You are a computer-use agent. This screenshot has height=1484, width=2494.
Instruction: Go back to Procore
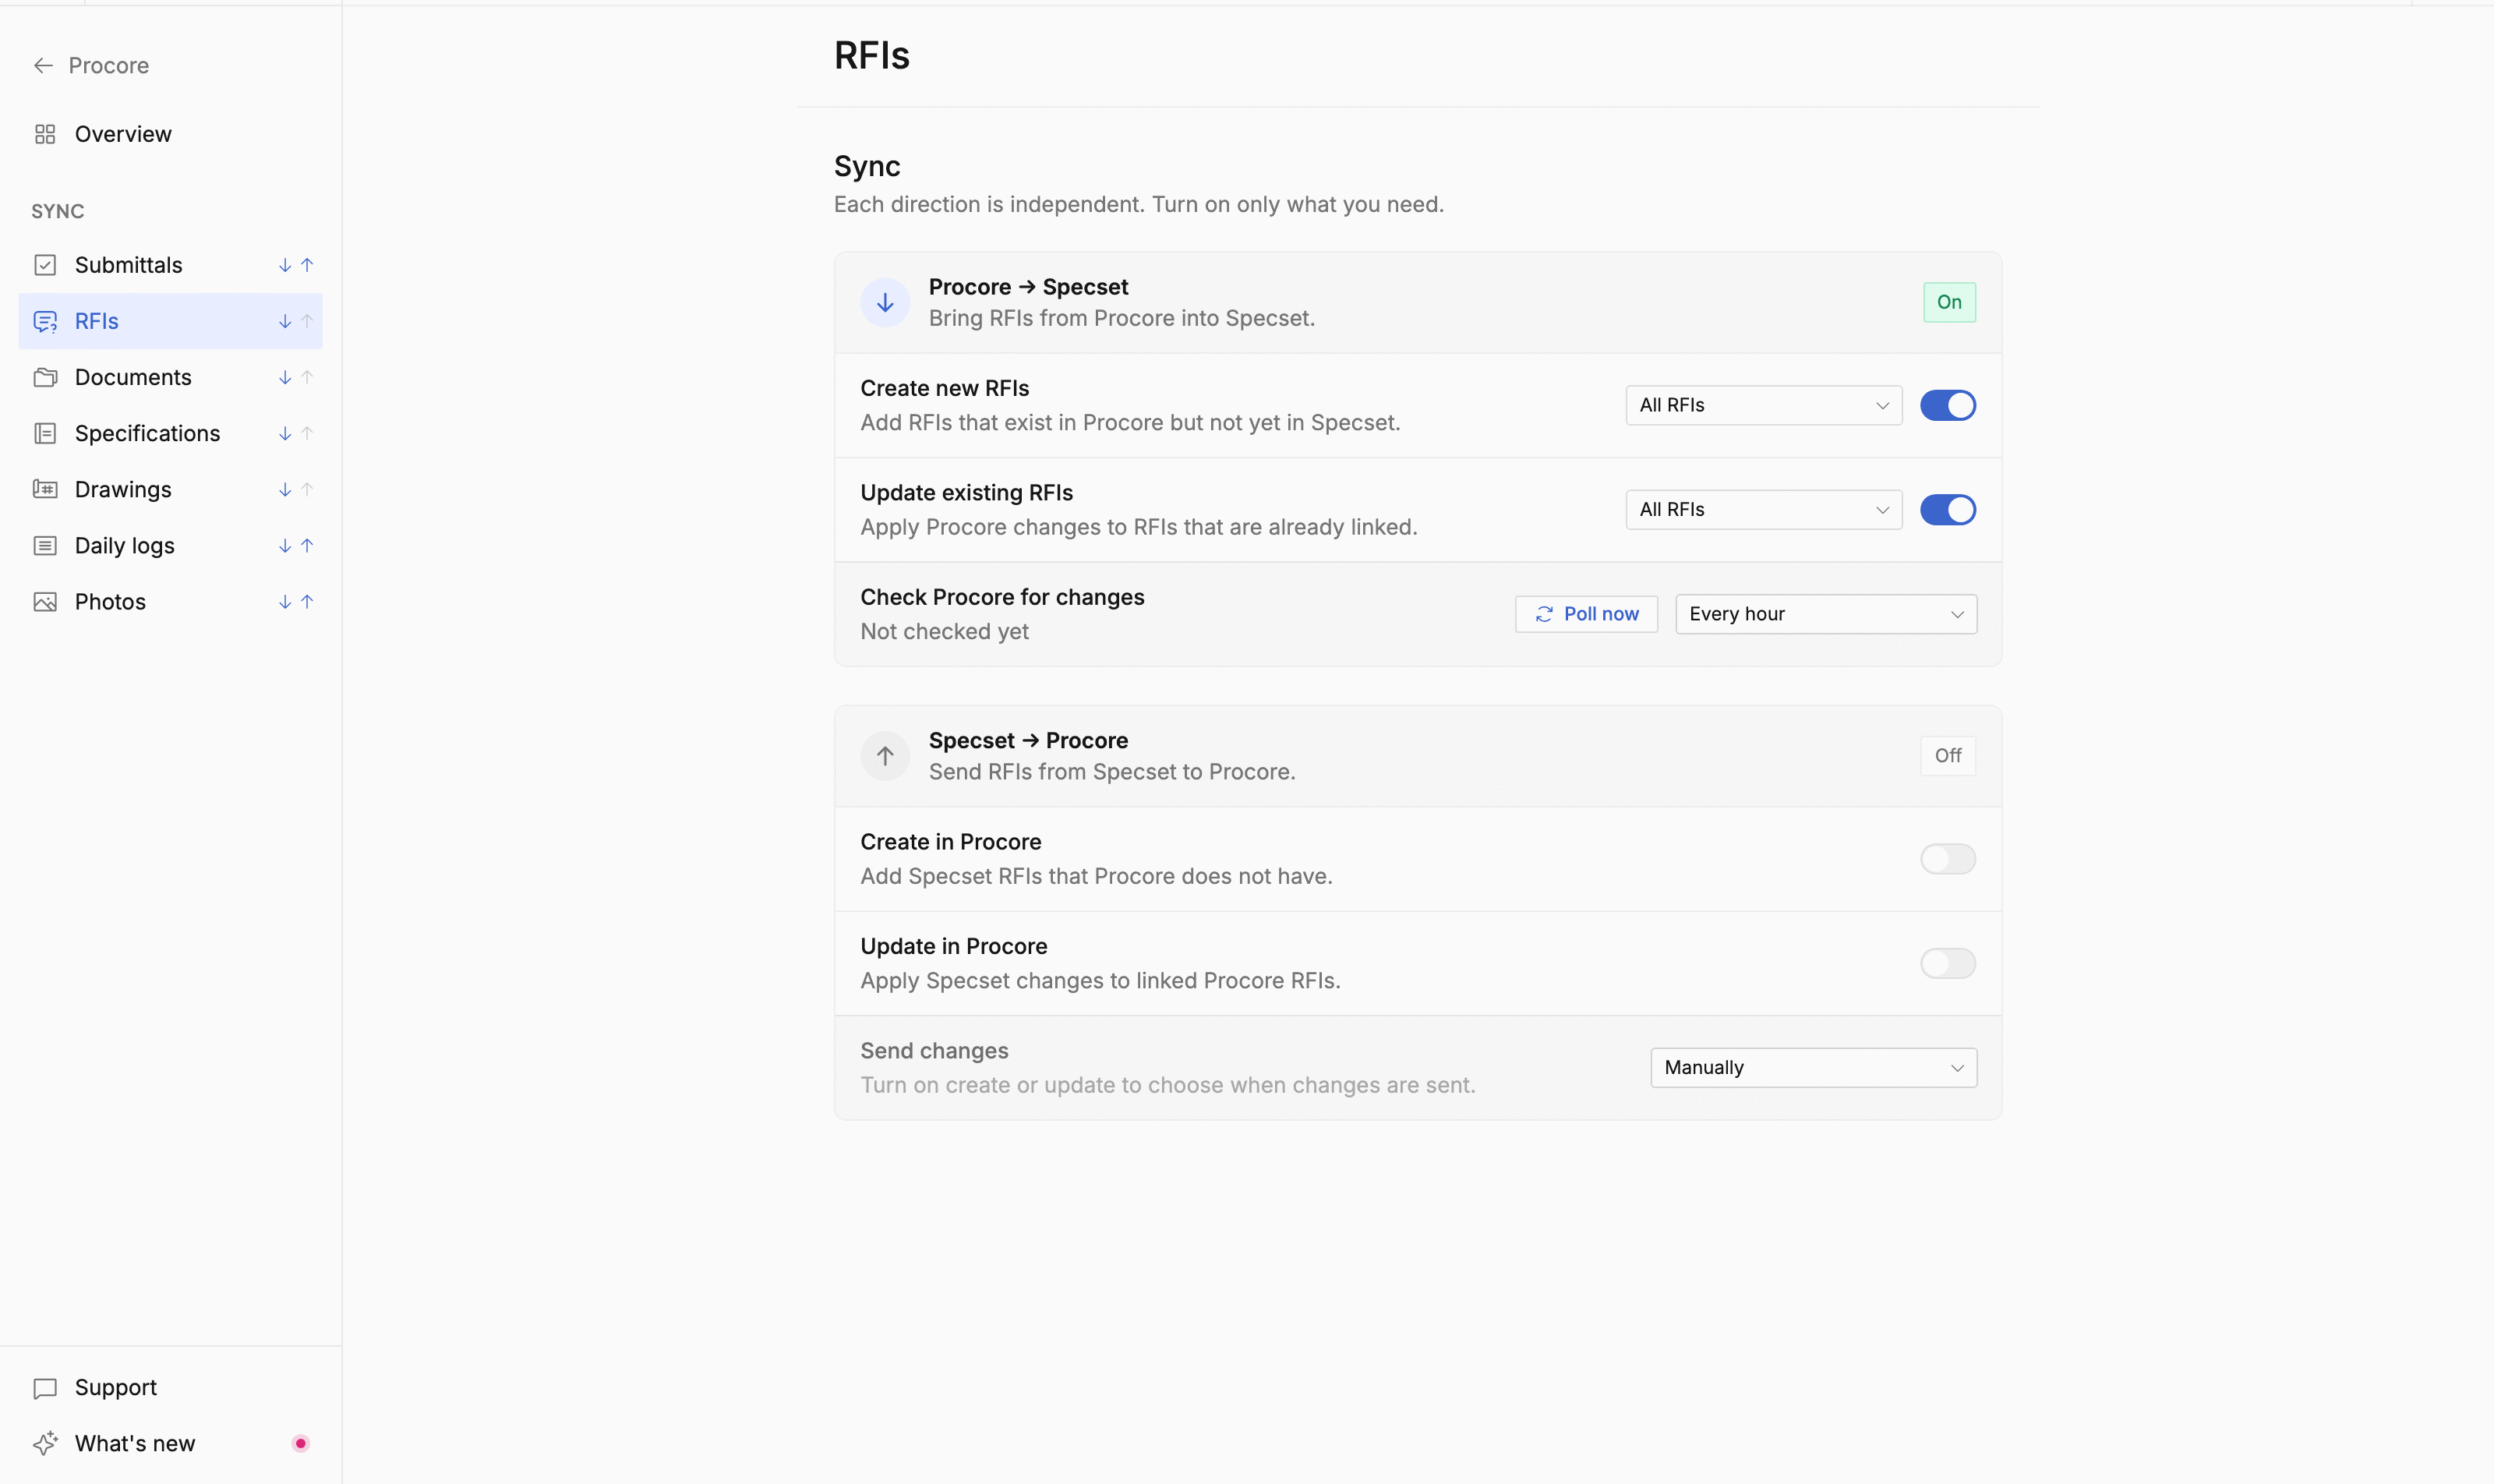point(91,66)
